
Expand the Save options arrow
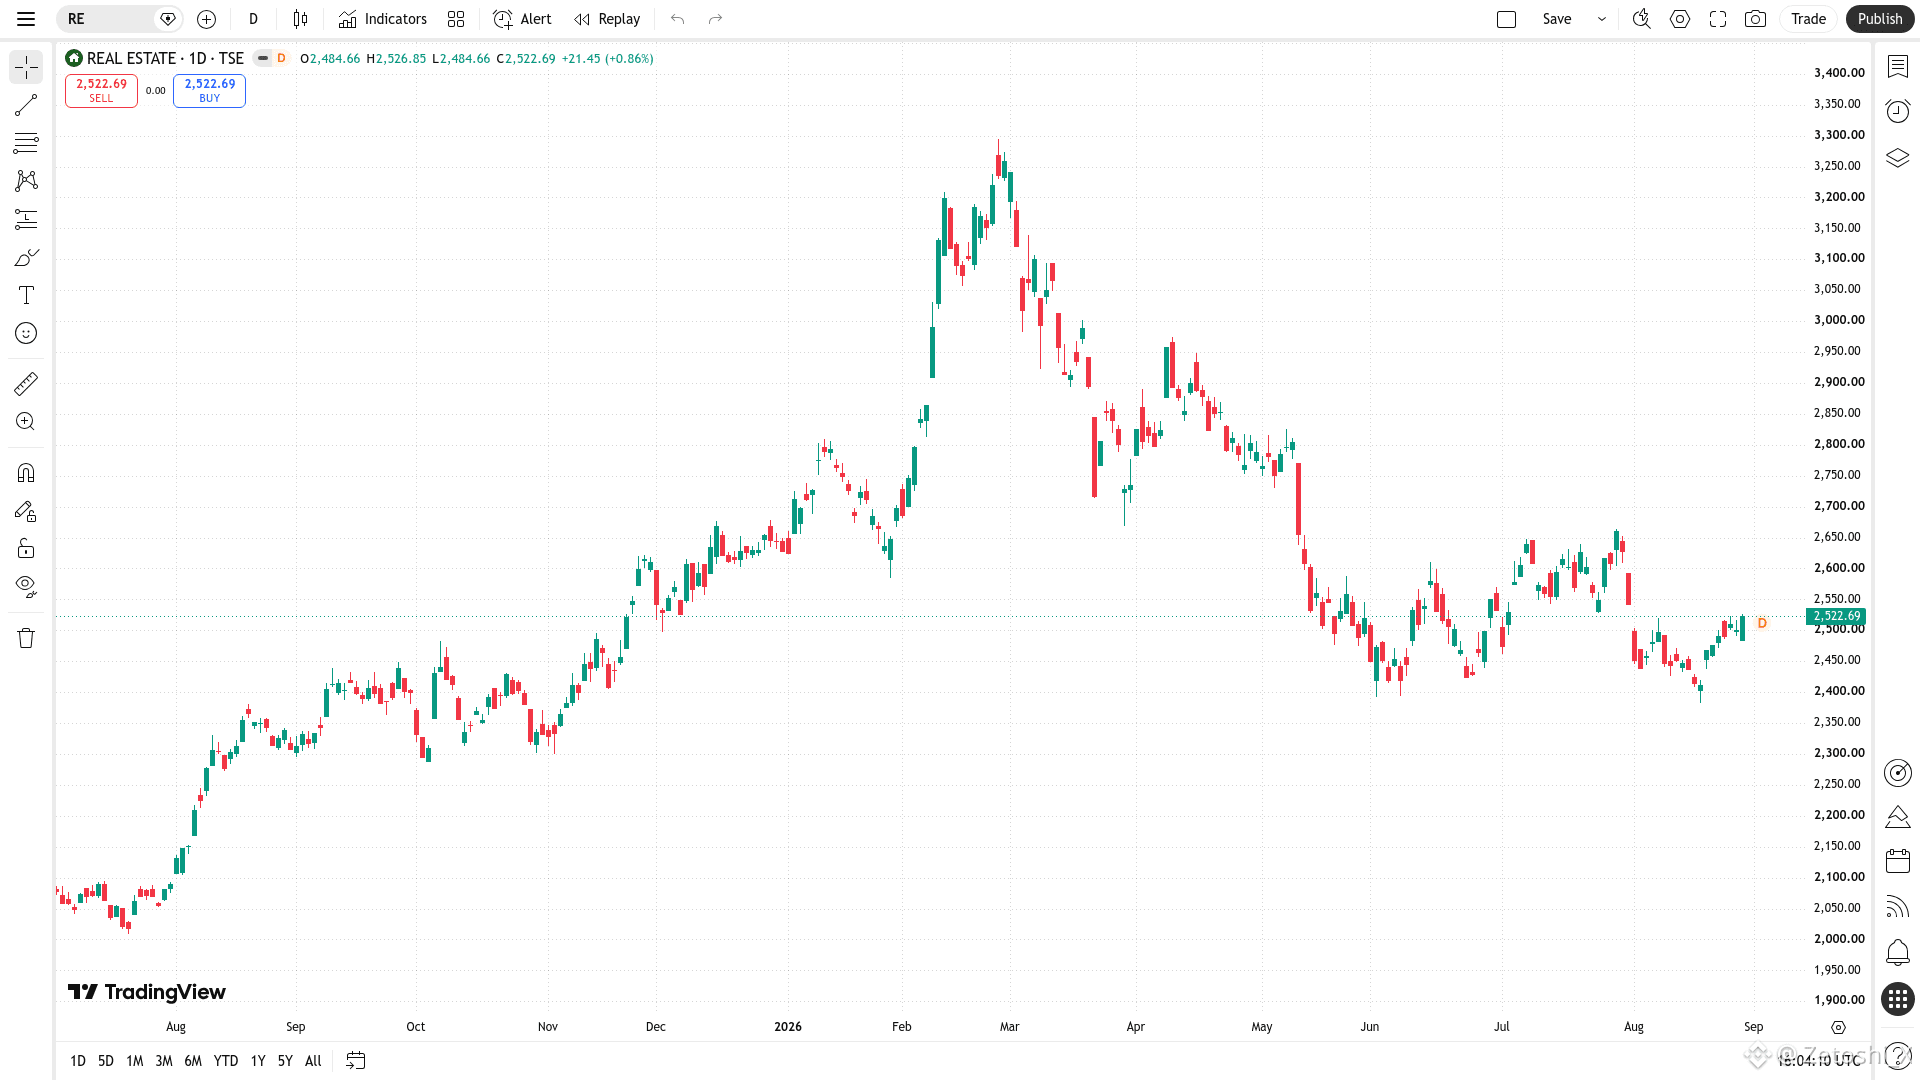1602,19
